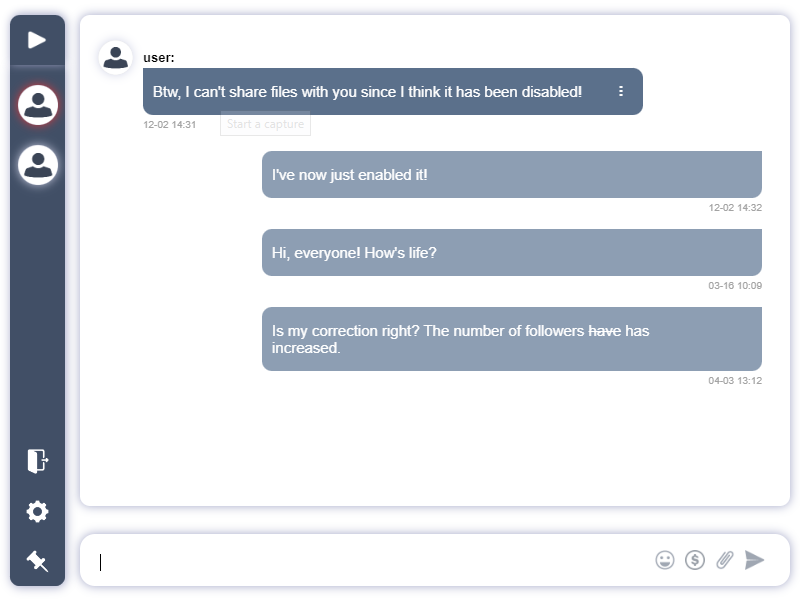Select the first contact avatar with red ring
Screen dimensions: 800x600
(38, 104)
